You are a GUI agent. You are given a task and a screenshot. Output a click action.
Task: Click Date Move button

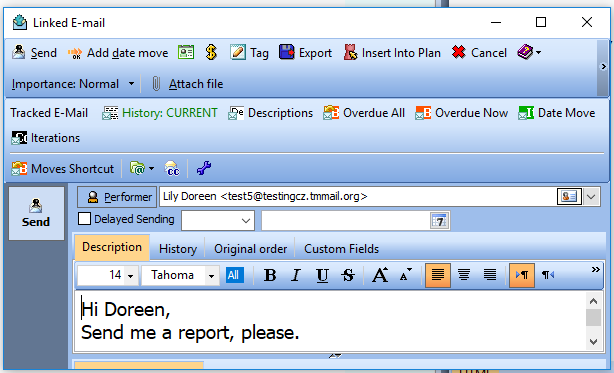click(x=557, y=113)
